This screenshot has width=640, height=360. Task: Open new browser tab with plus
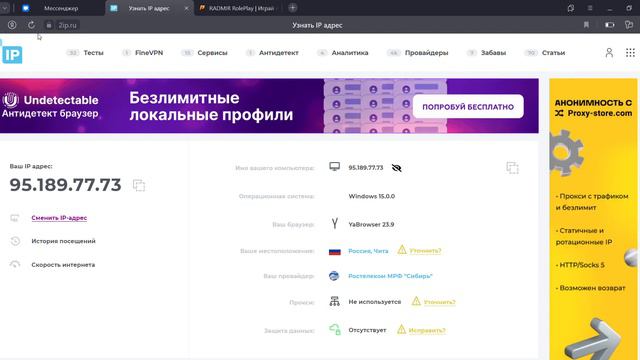[292, 8]
